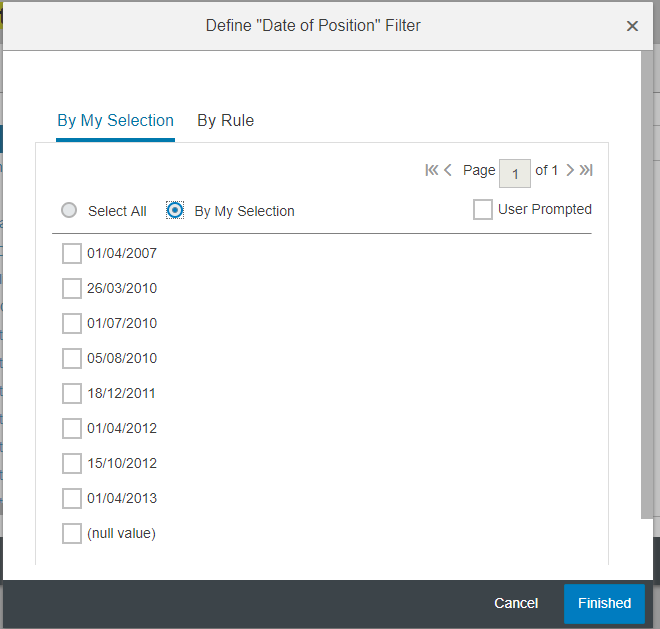The width and height of the screenshot is (660, 629).
Task: Click the page number input field
Action: point(514,173)
